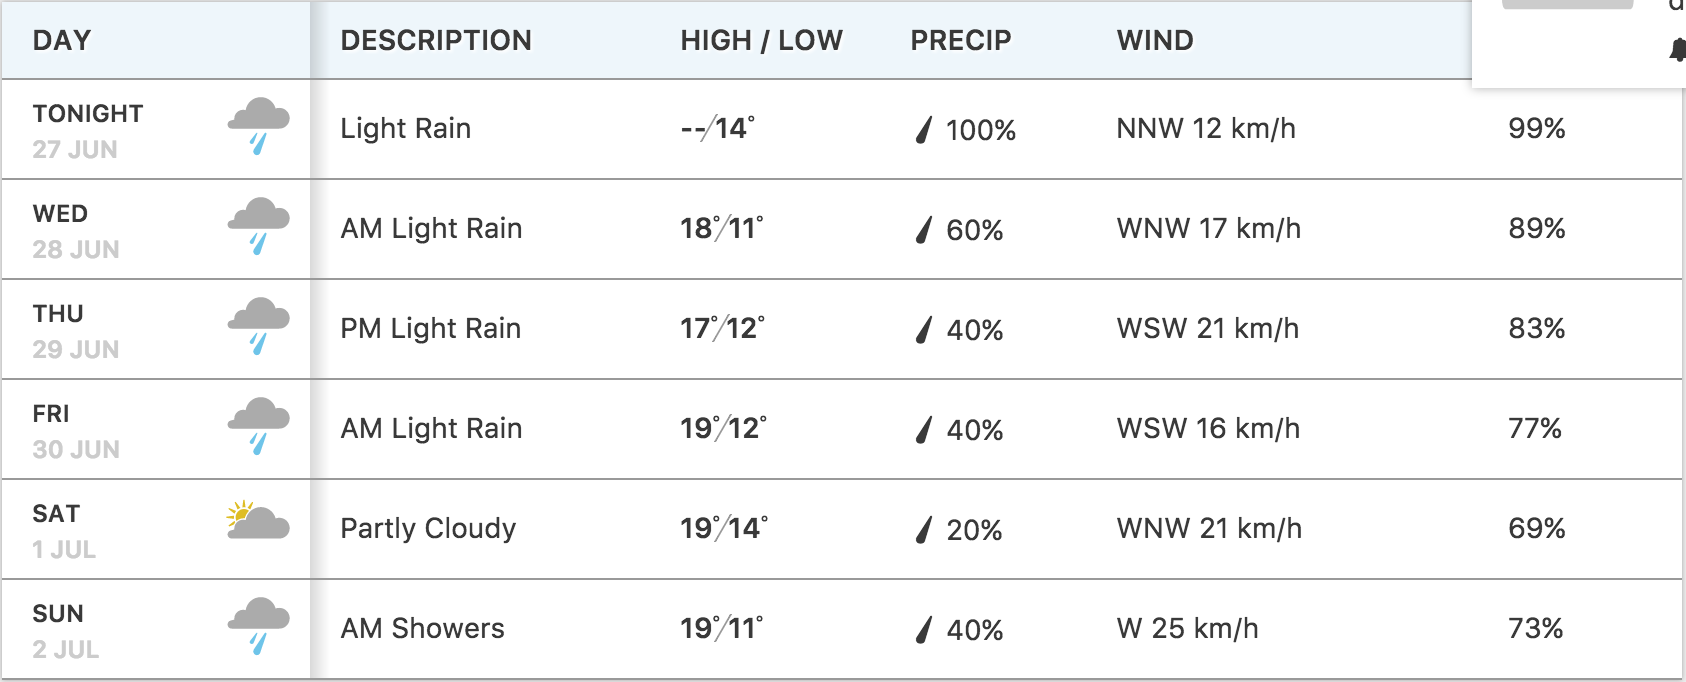
Task: Click the rain cloud icon for Tonight
Action: tap(258, 126)
